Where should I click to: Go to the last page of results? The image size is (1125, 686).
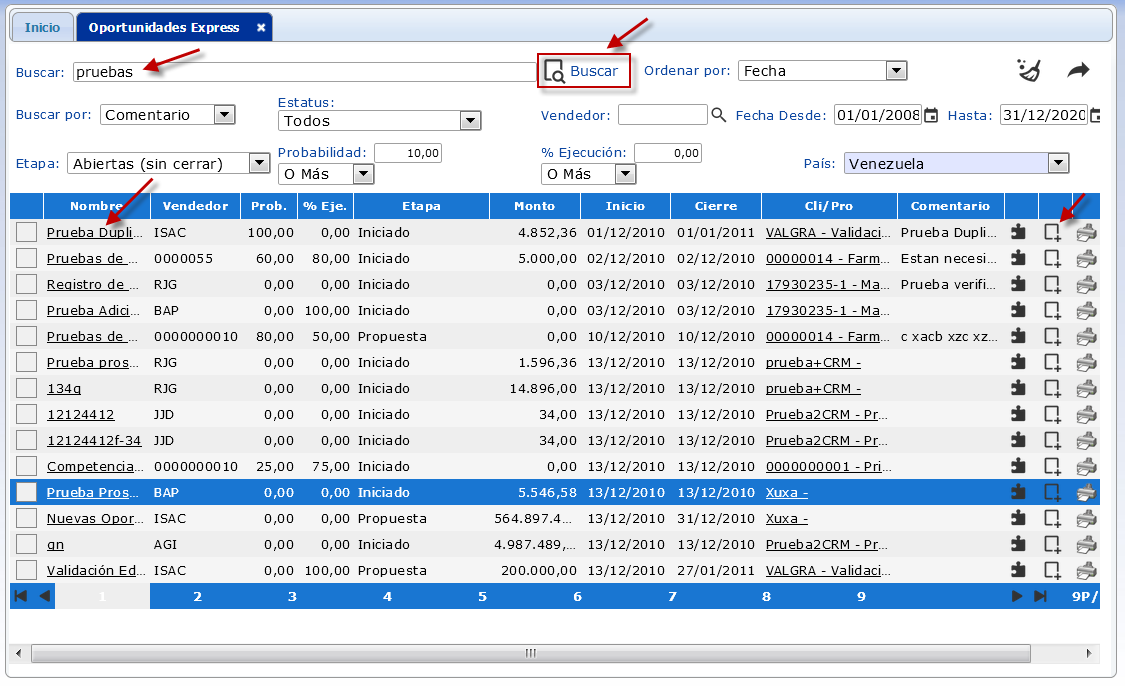coord(1040,597)
